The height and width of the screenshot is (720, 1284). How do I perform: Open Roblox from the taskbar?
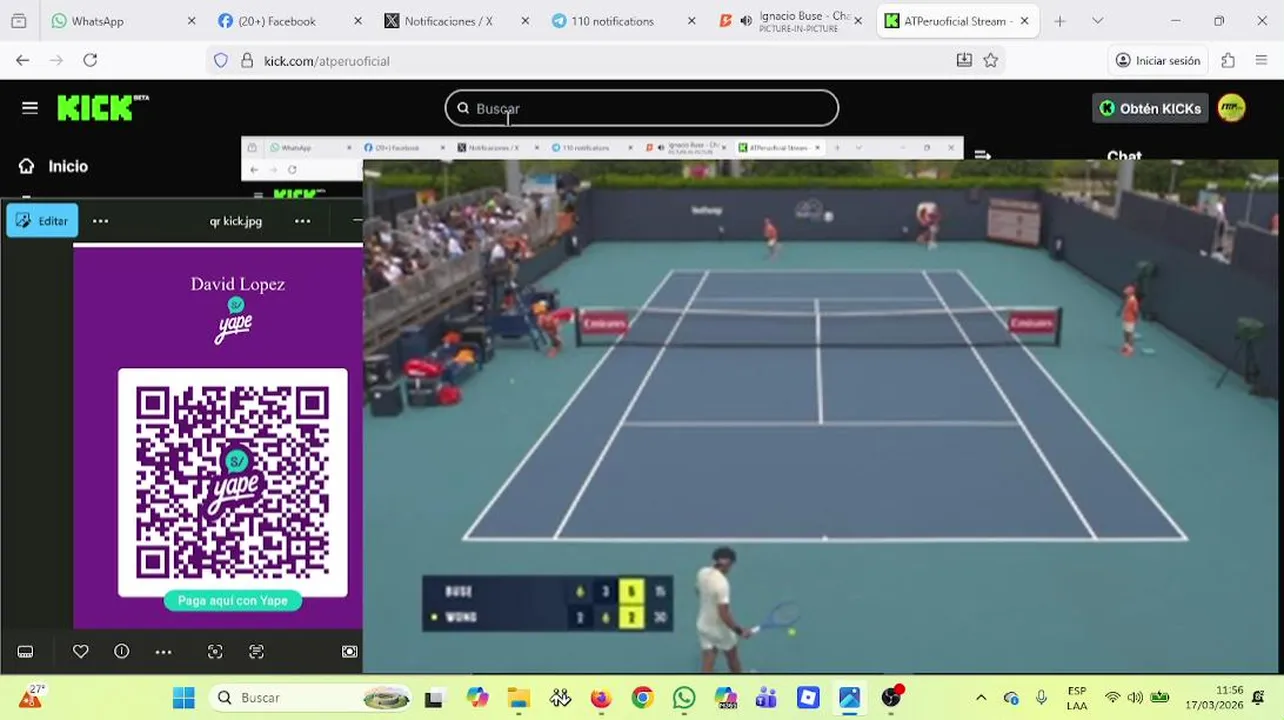click(x=808, y=697)
